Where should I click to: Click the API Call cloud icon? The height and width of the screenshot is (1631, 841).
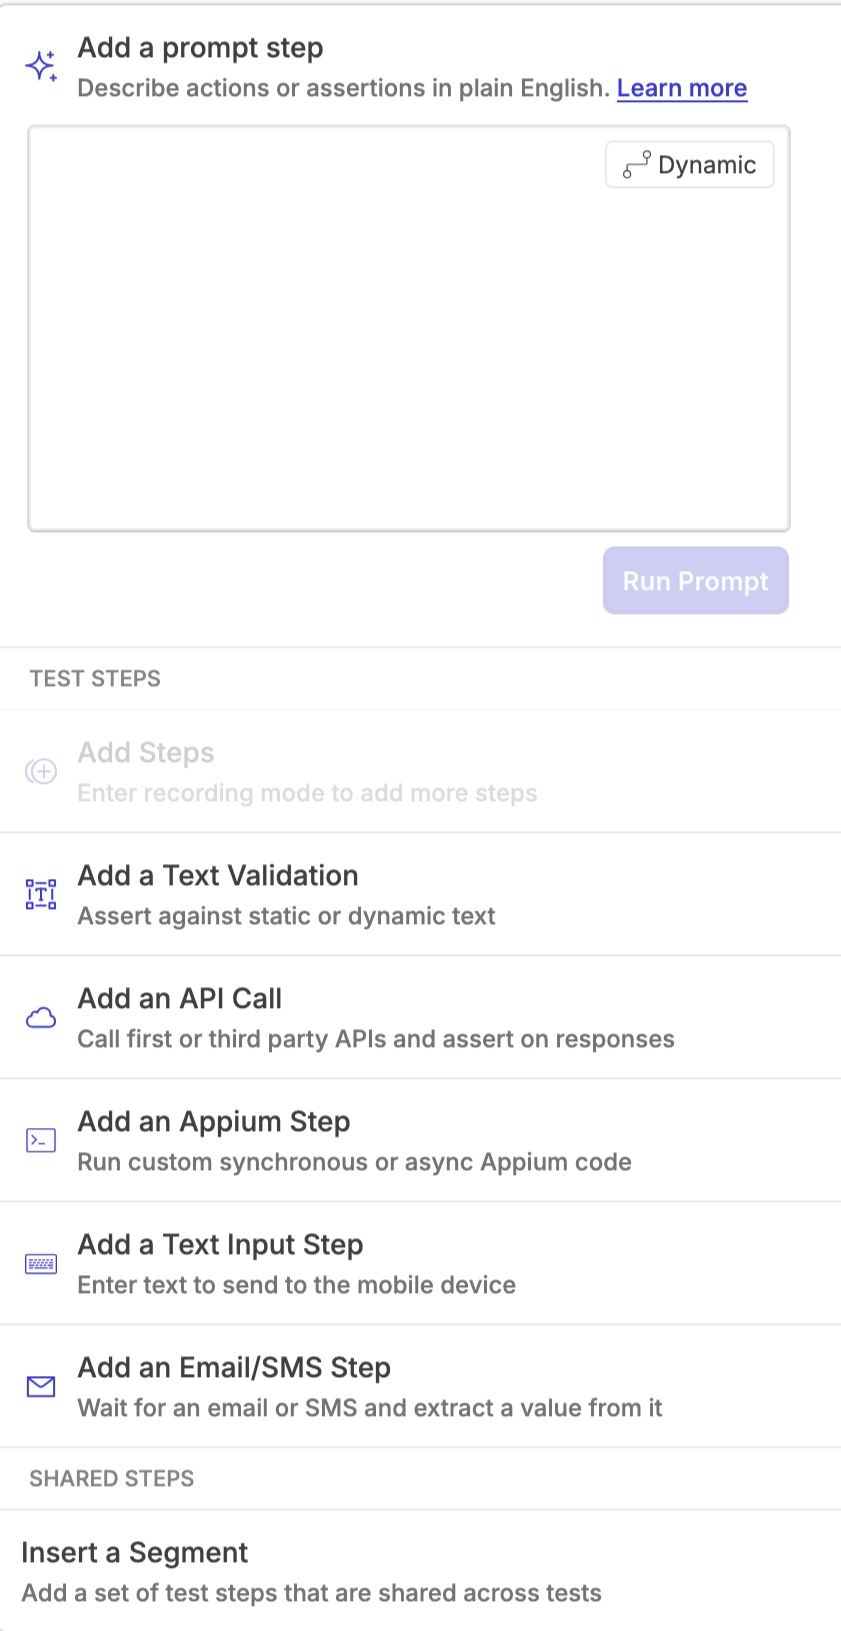41,1018
